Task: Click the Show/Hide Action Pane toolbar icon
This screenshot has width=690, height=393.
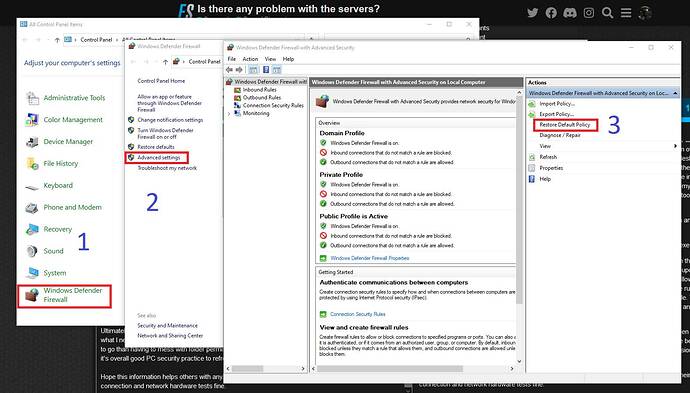Action: (276, 70)
